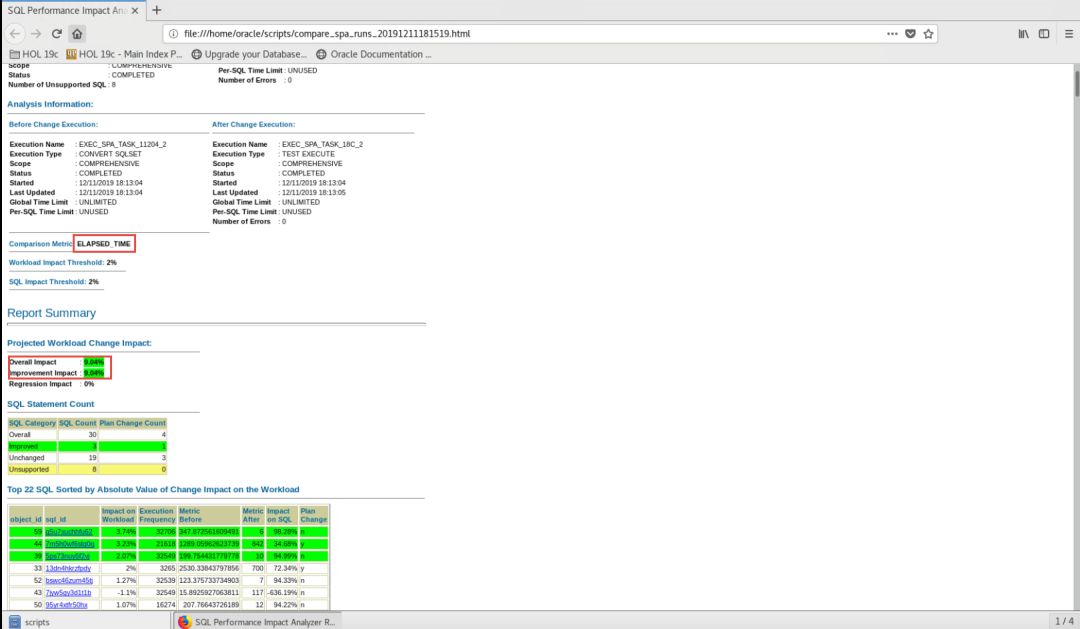
Task: Open sql_id link in object 44 row
Action: coord(70,544)
